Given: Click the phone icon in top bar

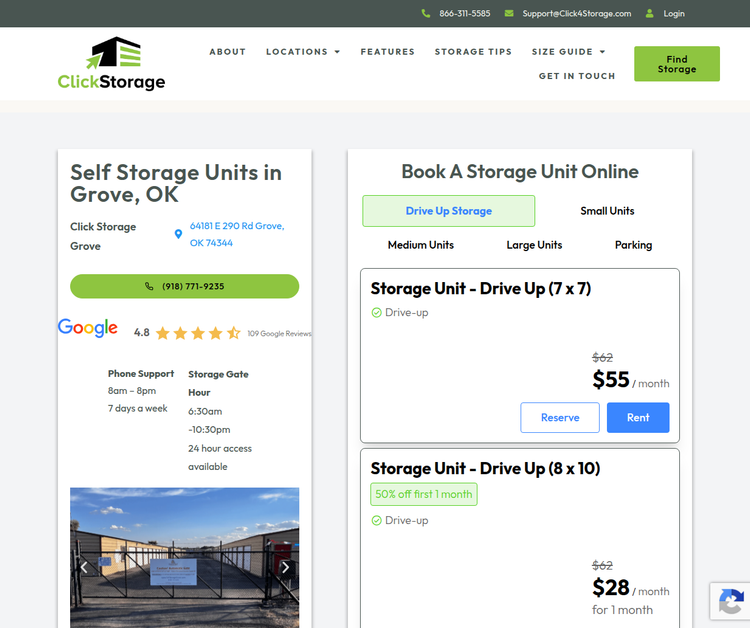Looking at the screenshot, I should point(426,13).
